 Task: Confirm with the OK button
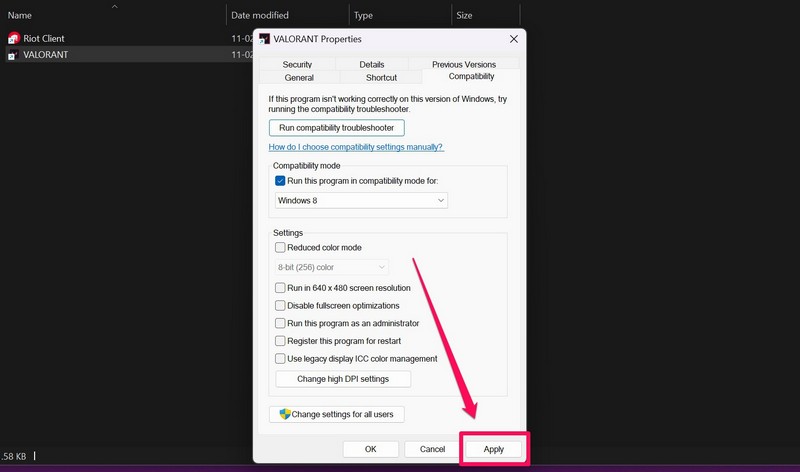click(370, 449)
